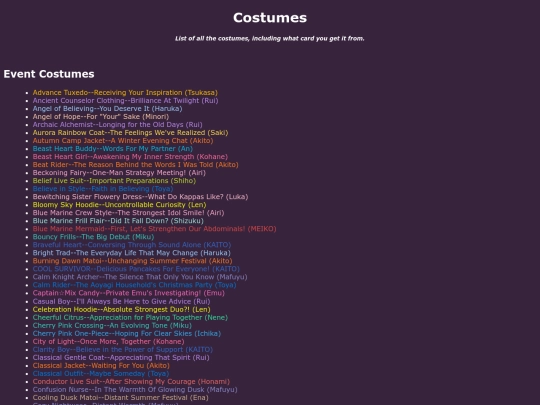Select Belief Live Suit--Important Preparations link
Screen dimensions: 540x405
(114, 181)
